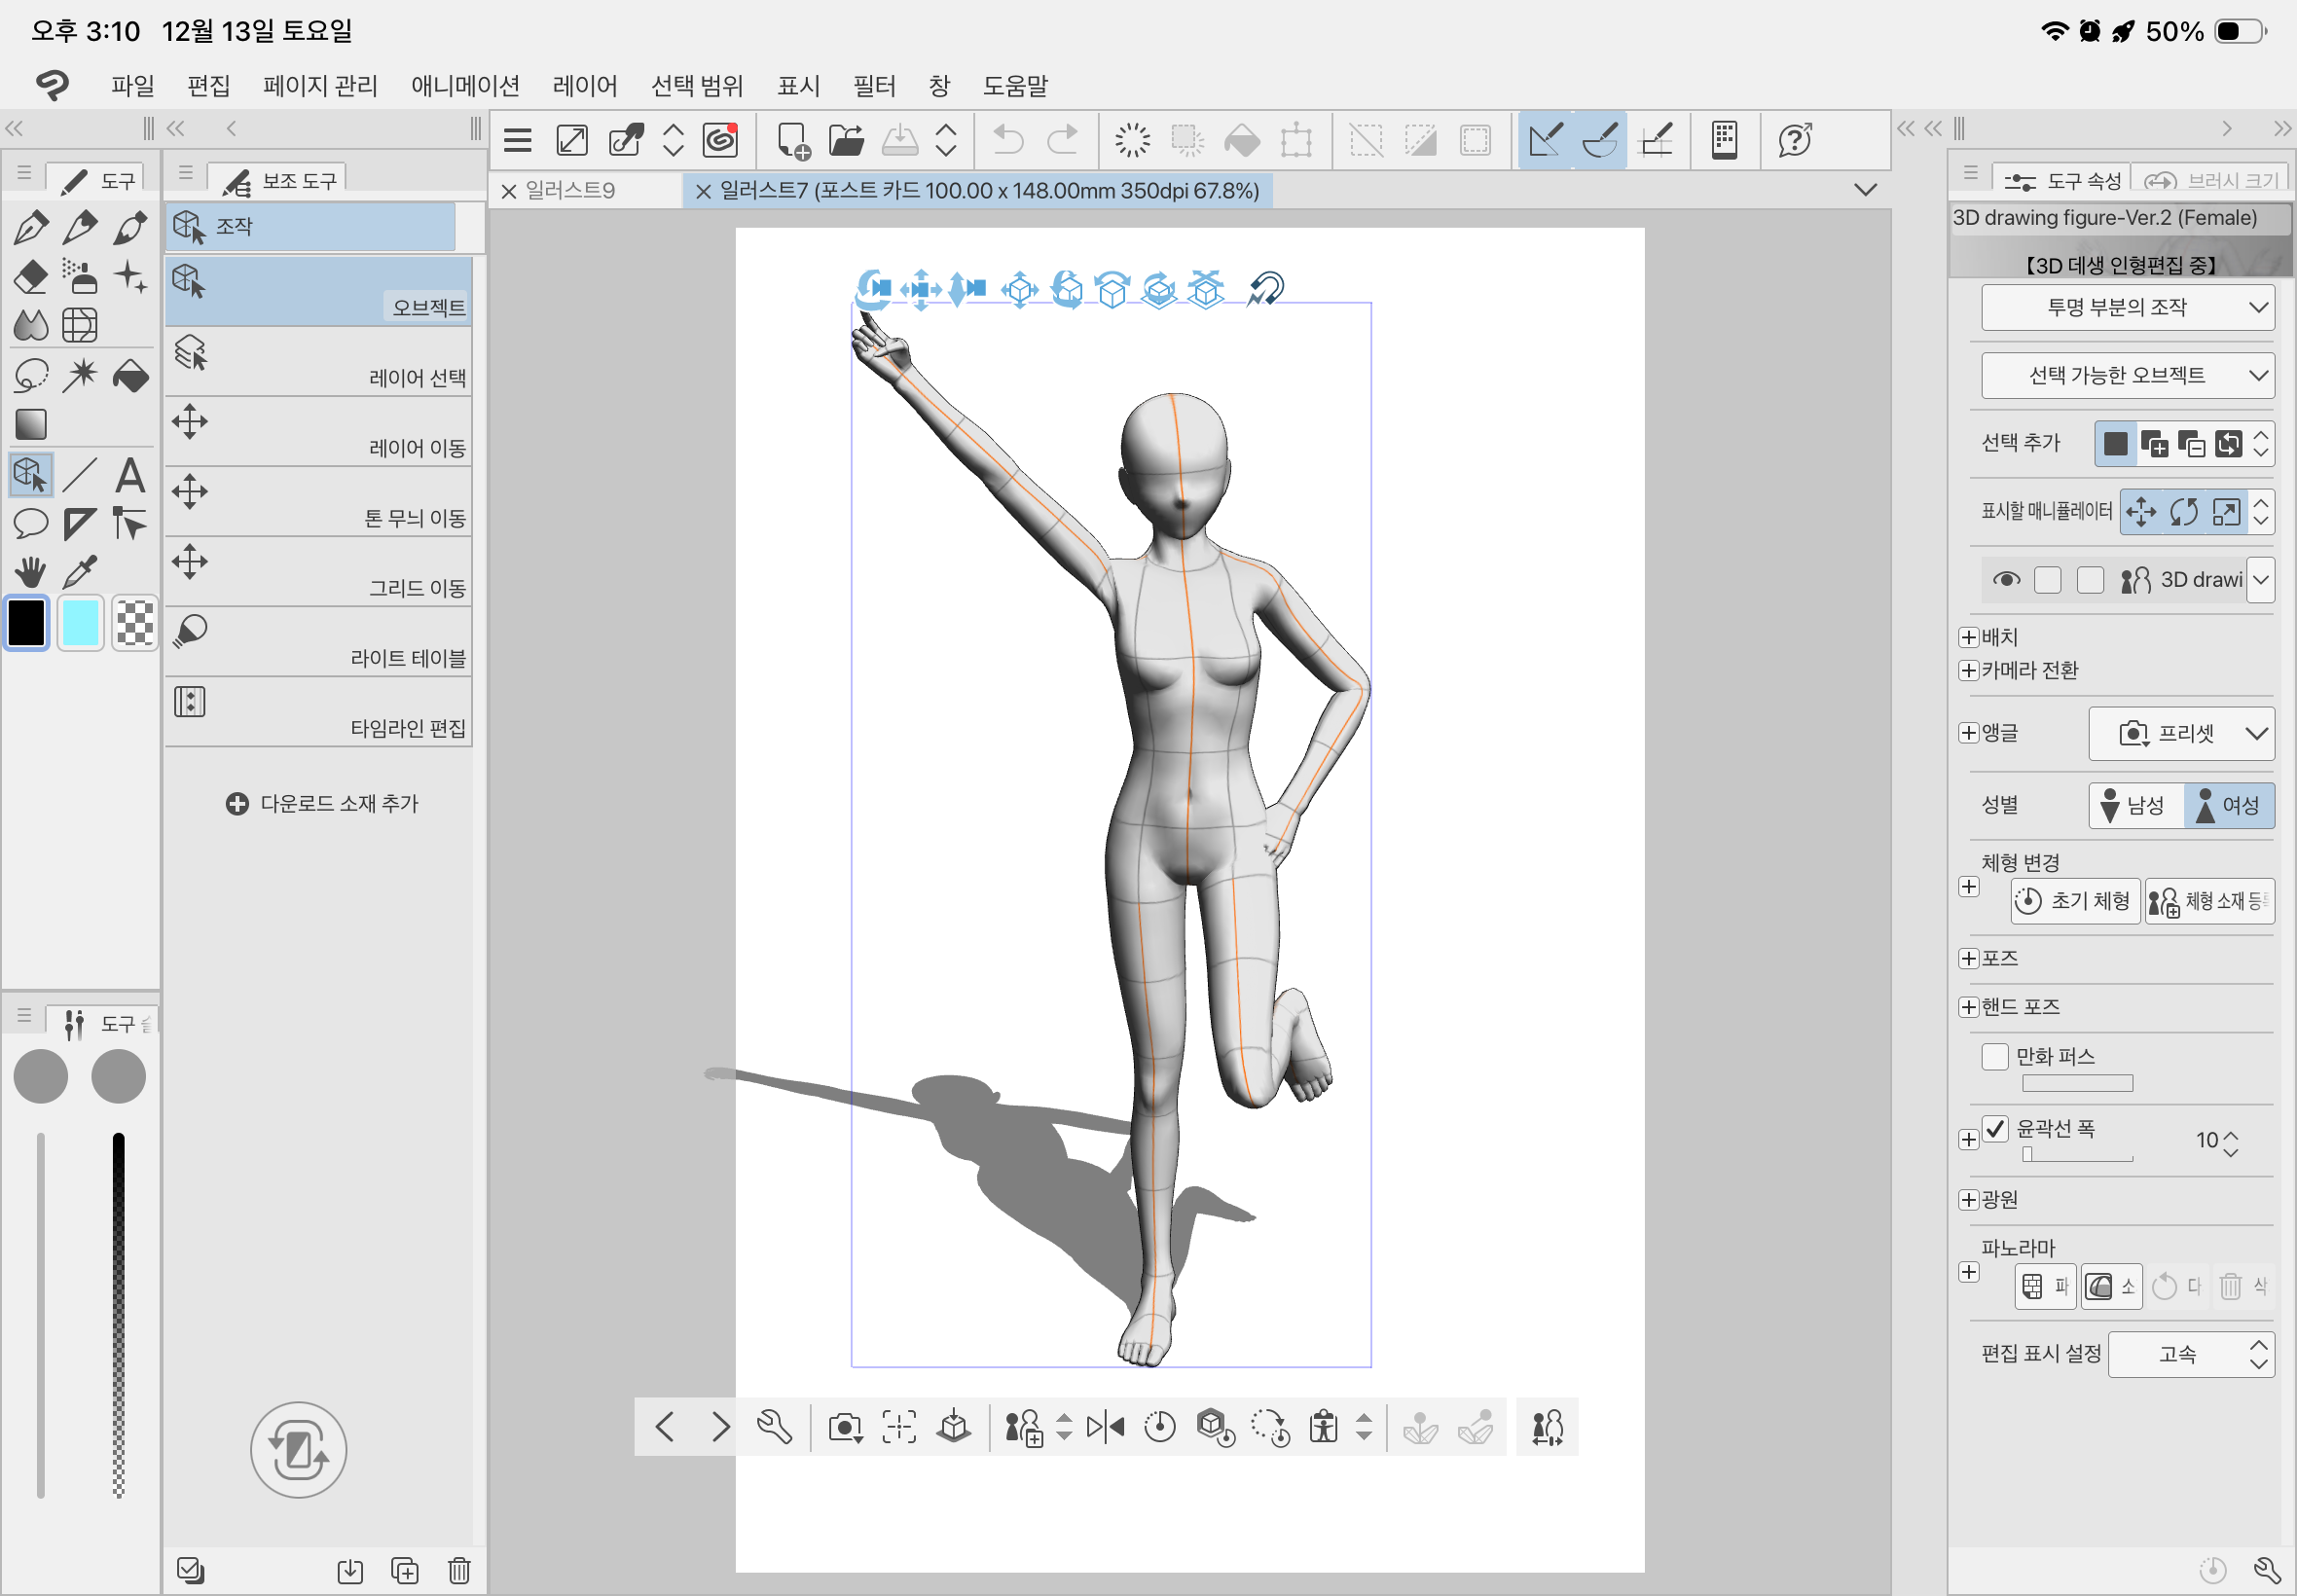Screen dimensions: 2297x1596
Task: Click the Undo arrow in command bar
Action: coord(1008,140)
